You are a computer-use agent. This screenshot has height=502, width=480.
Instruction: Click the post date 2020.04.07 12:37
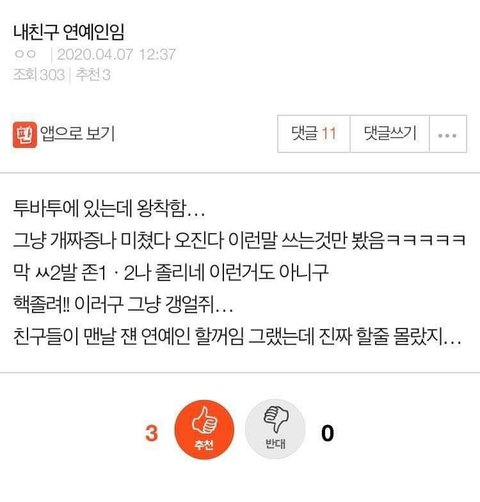click(x=116, y=54)
